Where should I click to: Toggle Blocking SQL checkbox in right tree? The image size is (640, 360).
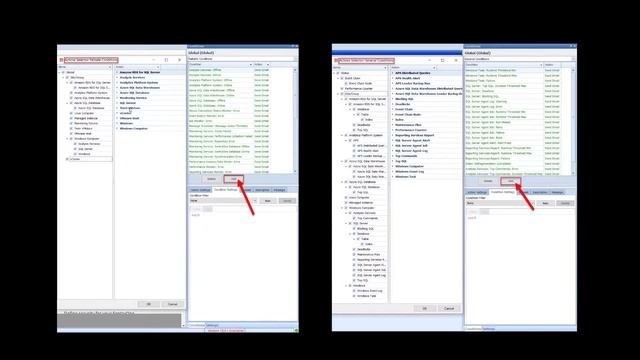(x=354, y=229)
